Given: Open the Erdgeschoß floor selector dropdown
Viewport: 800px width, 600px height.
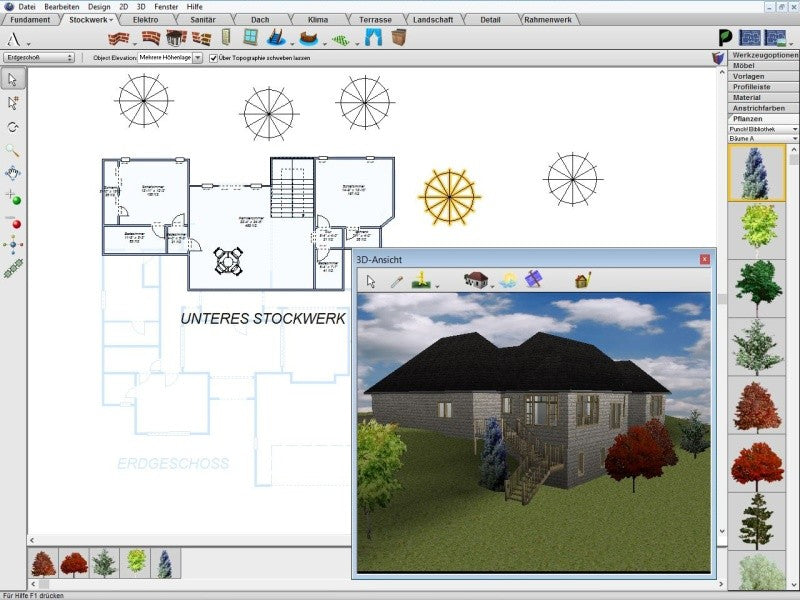Looking at the screenshot, I should [39, 58].
